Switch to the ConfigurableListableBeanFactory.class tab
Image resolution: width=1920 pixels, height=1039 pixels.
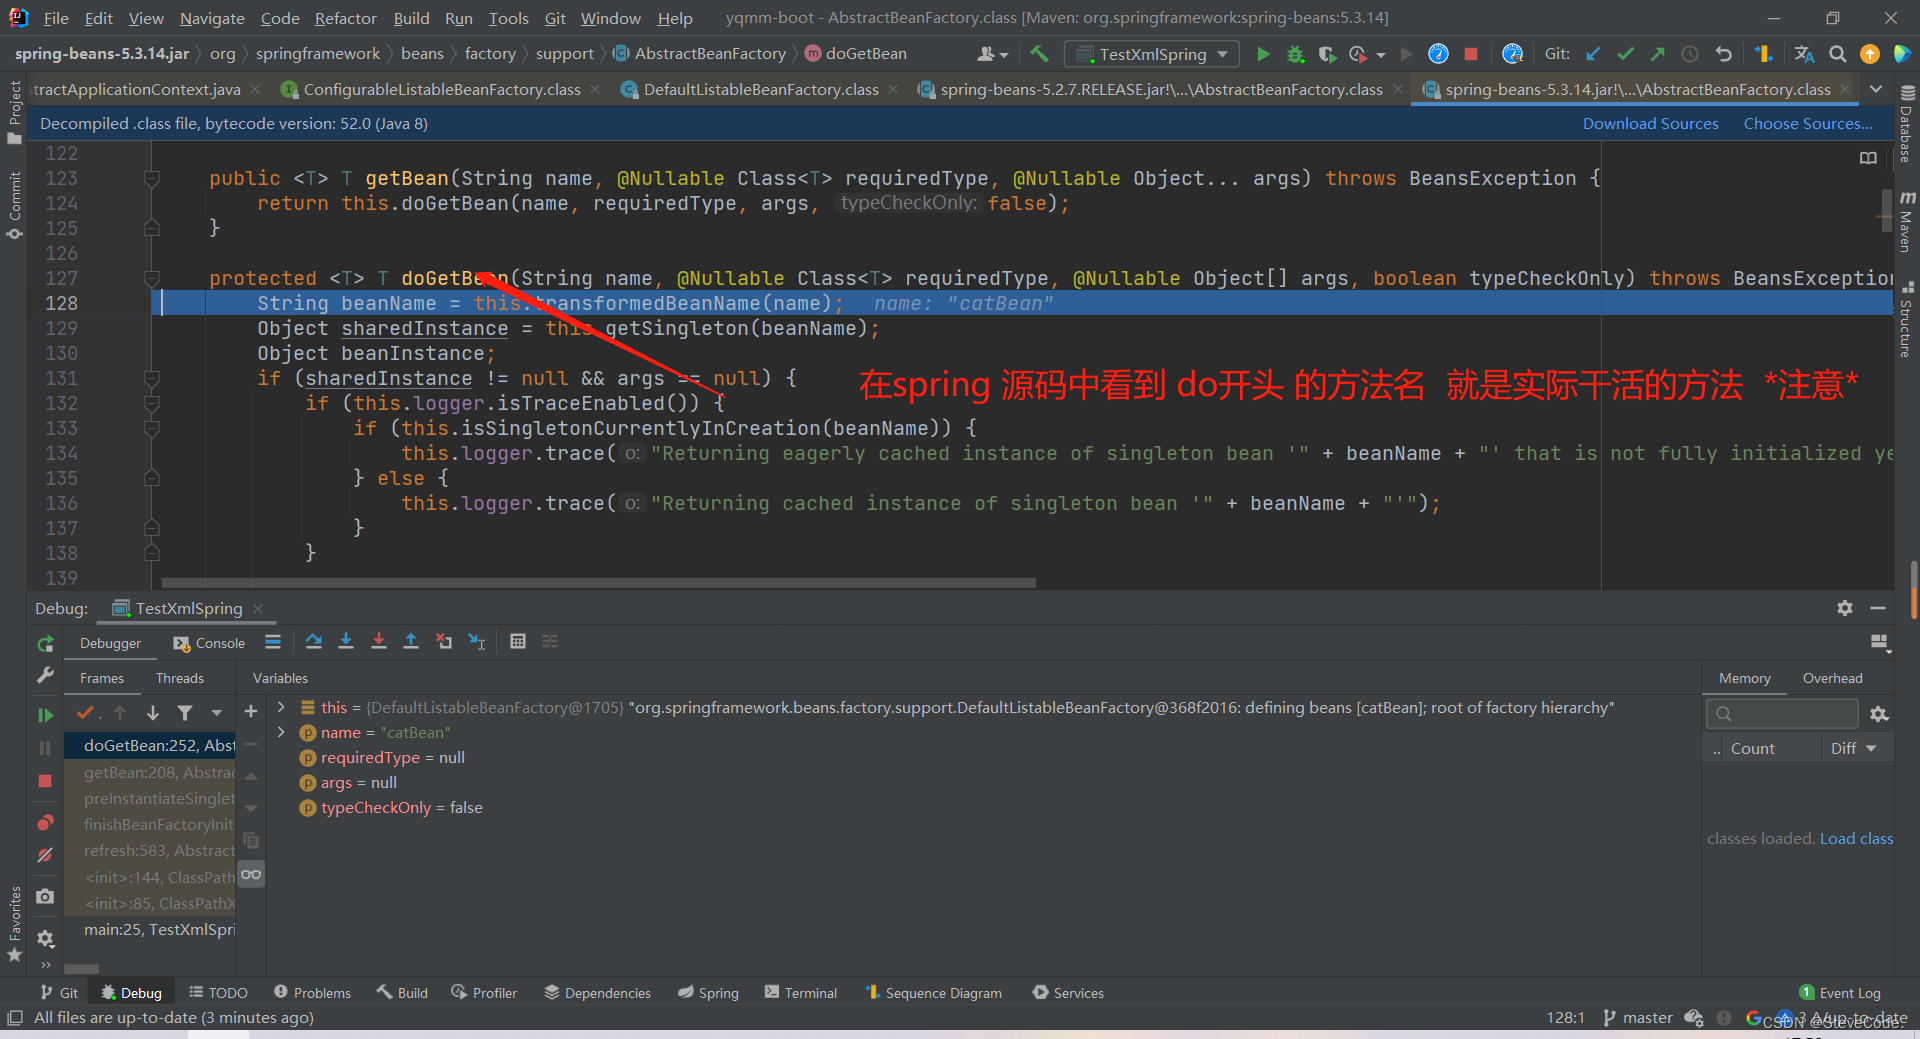coord(442,89)
